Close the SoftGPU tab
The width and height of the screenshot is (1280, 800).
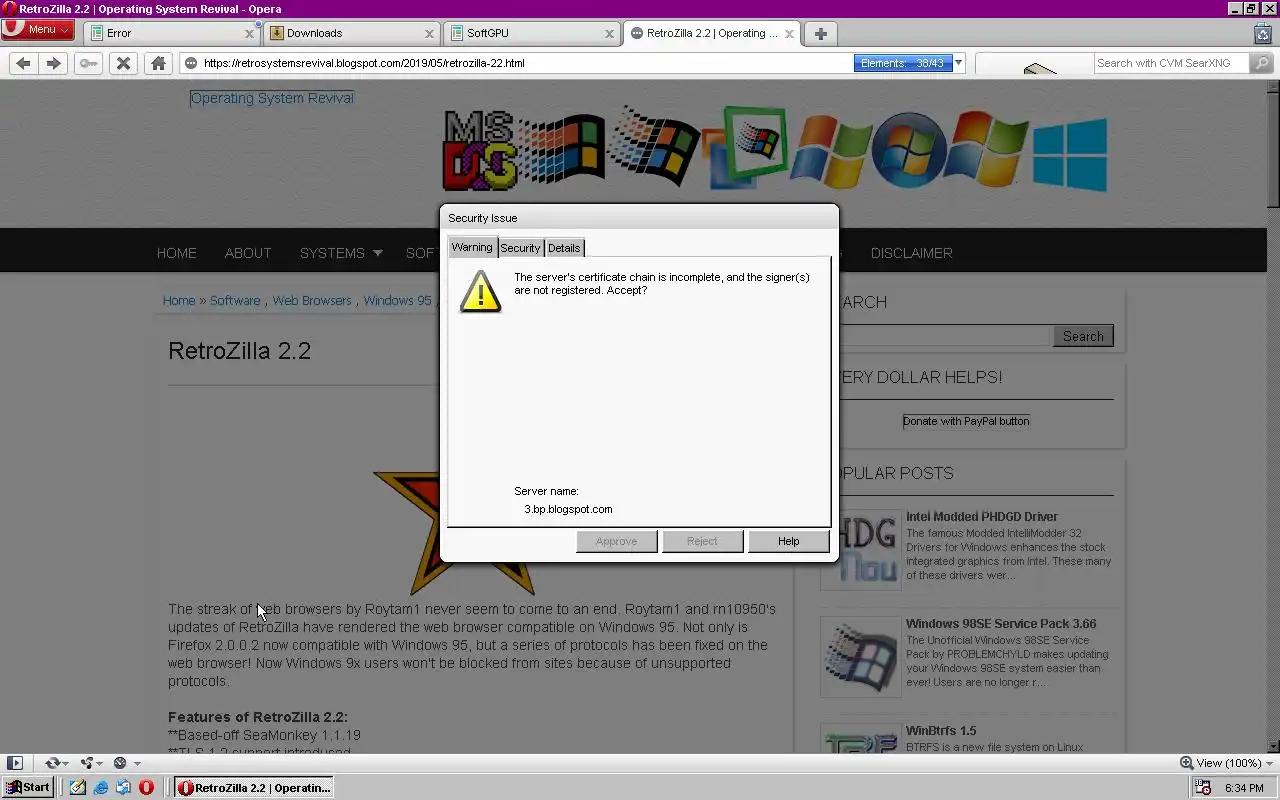coord(609,33)
